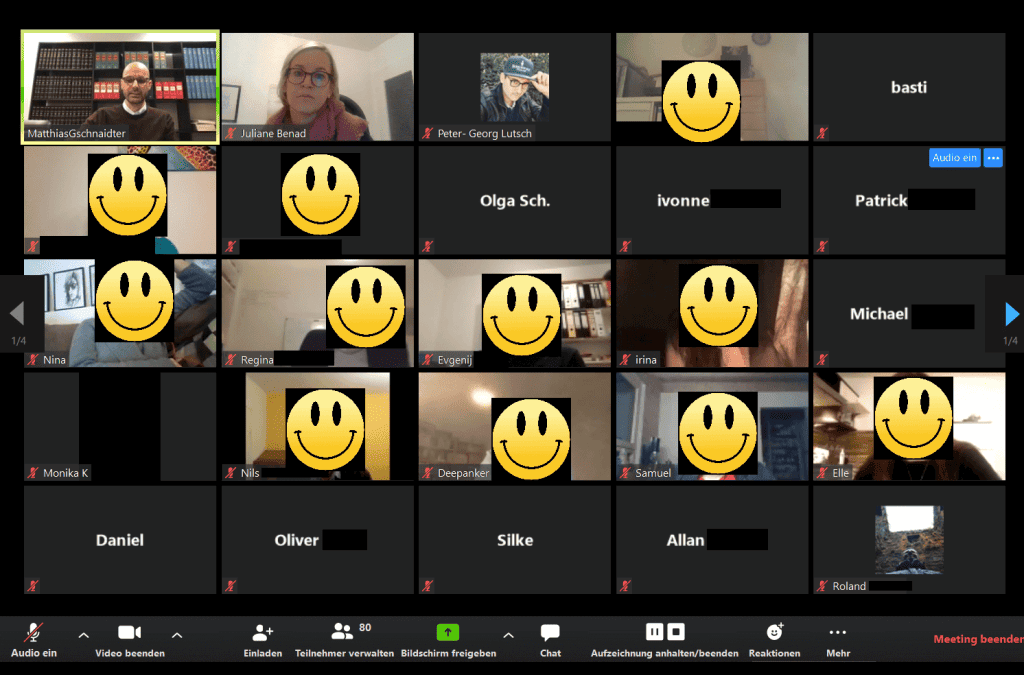Select Juliane Benad video tile

pos(317,87)
